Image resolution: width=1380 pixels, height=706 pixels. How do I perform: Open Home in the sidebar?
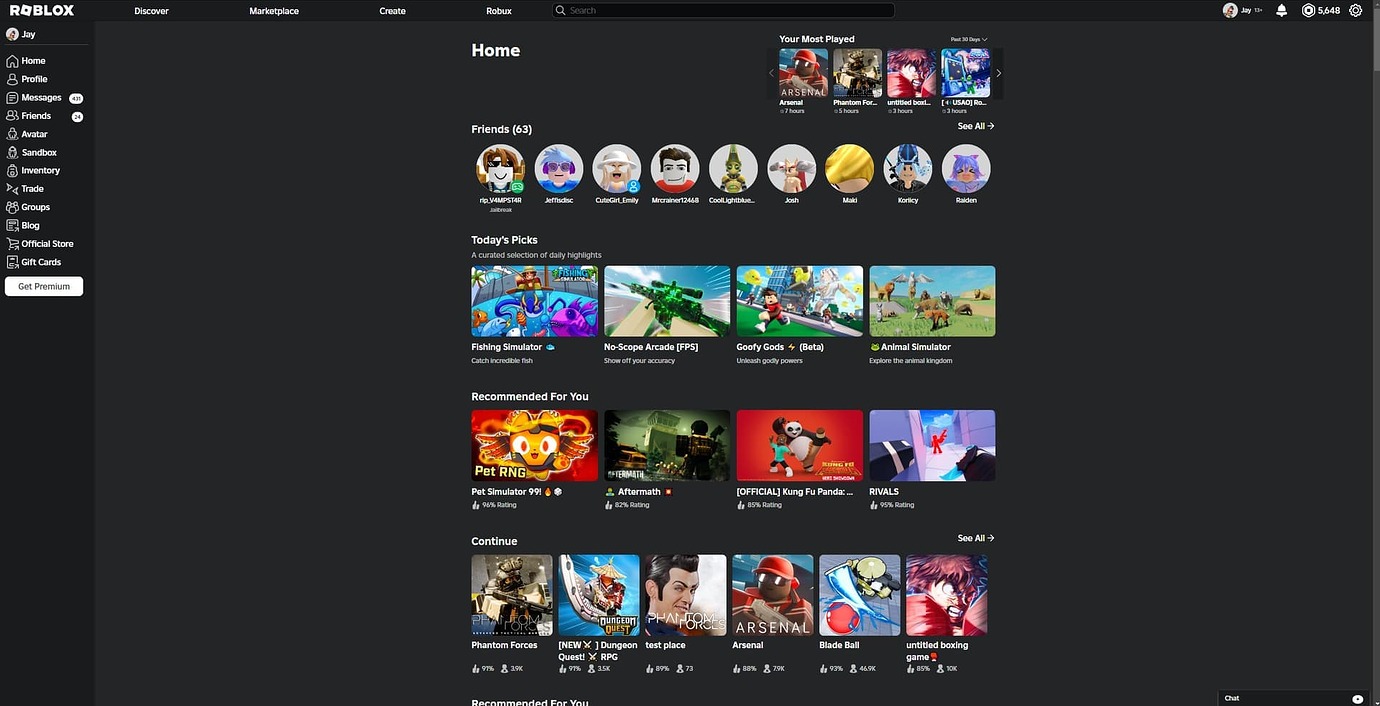pos(26,61)
